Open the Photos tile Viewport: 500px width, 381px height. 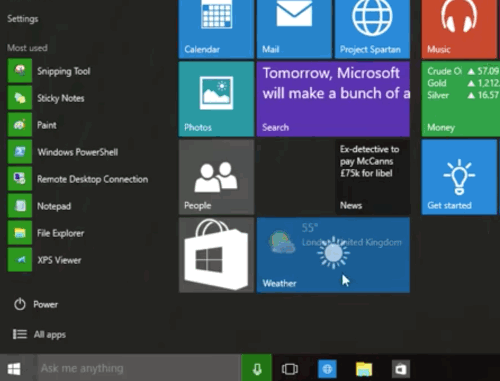point(216,99)
